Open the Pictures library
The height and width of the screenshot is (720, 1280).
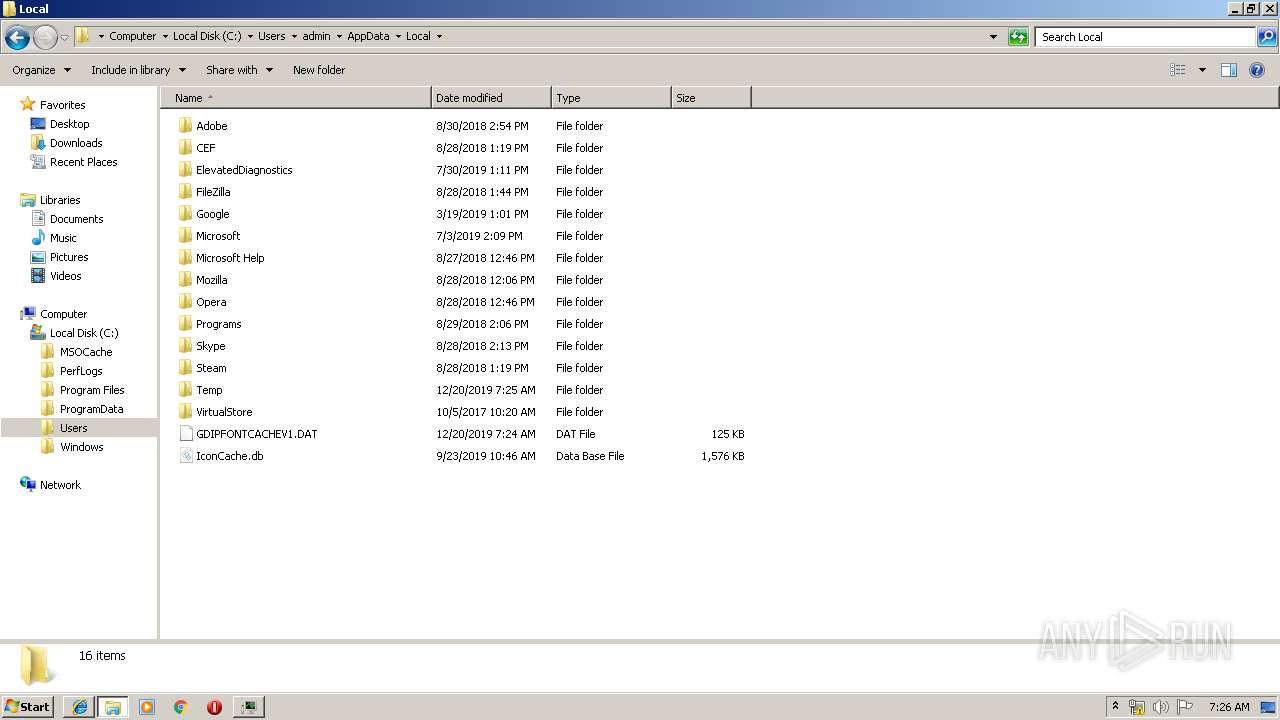pyautogui.click(x=69, y=257)
